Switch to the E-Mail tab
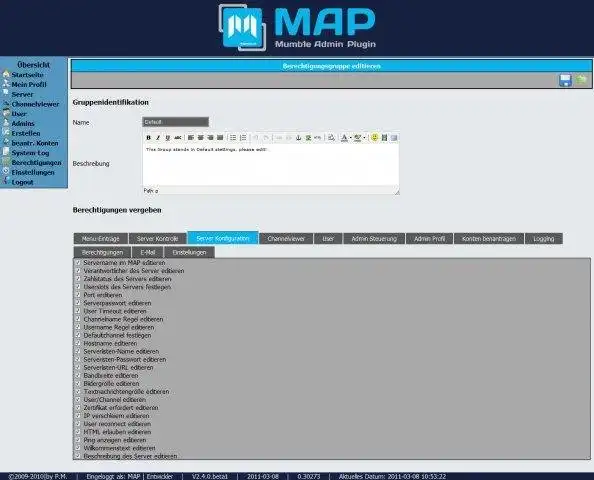The height and width of the screenshot is (480, 594). point(148,252)
